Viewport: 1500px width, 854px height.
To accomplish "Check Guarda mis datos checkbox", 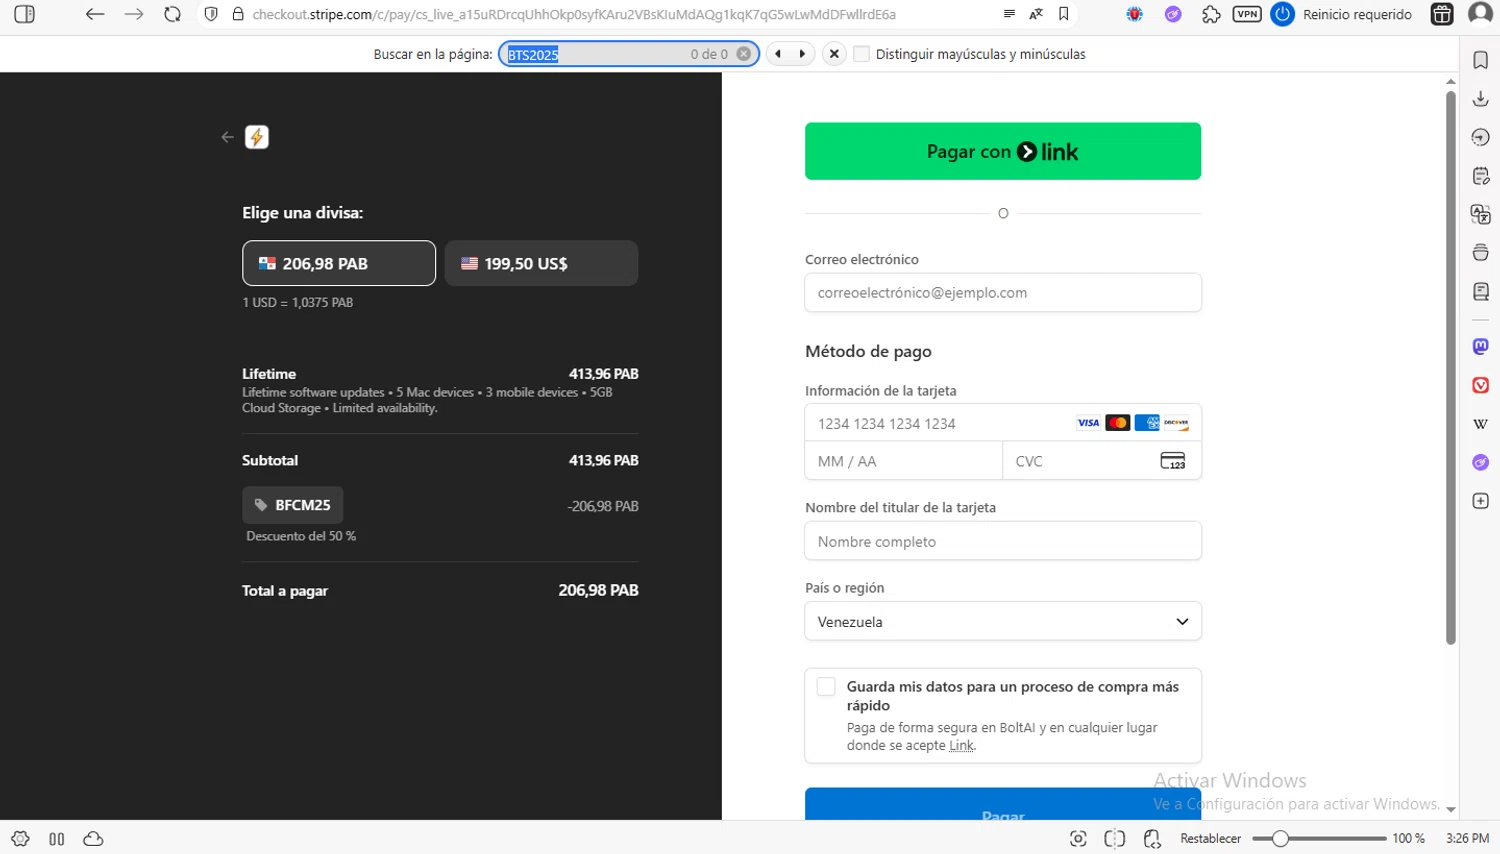I will pos(826,687).
